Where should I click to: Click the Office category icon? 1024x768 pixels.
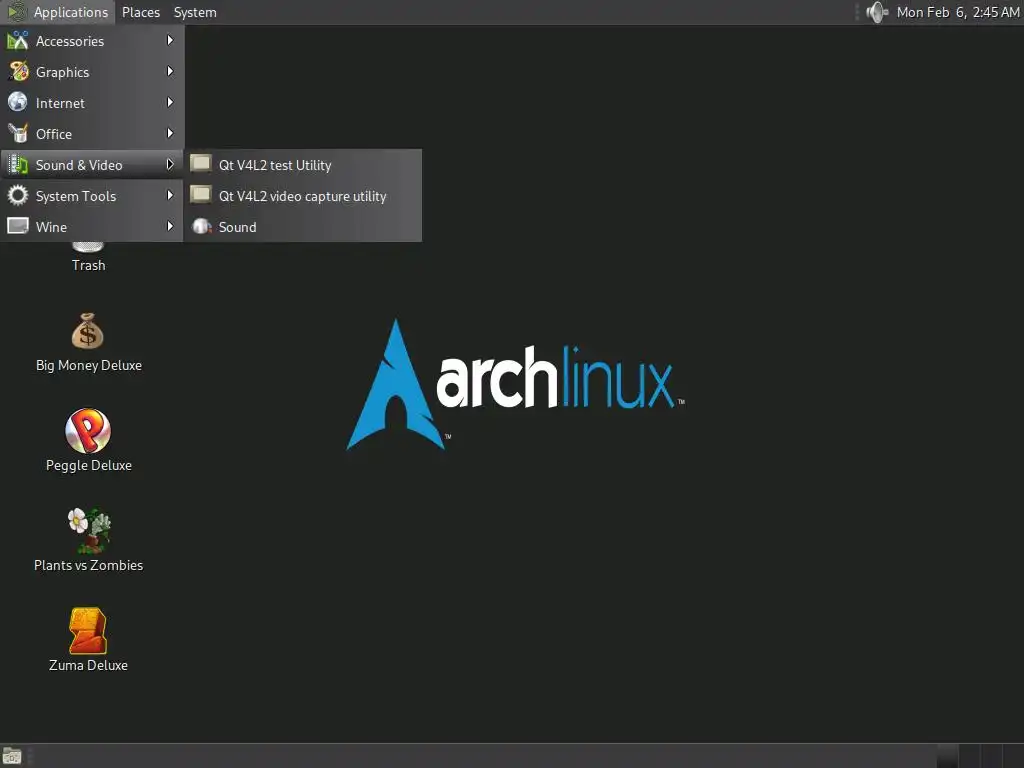pyautogui.click(x=18, y=133)
